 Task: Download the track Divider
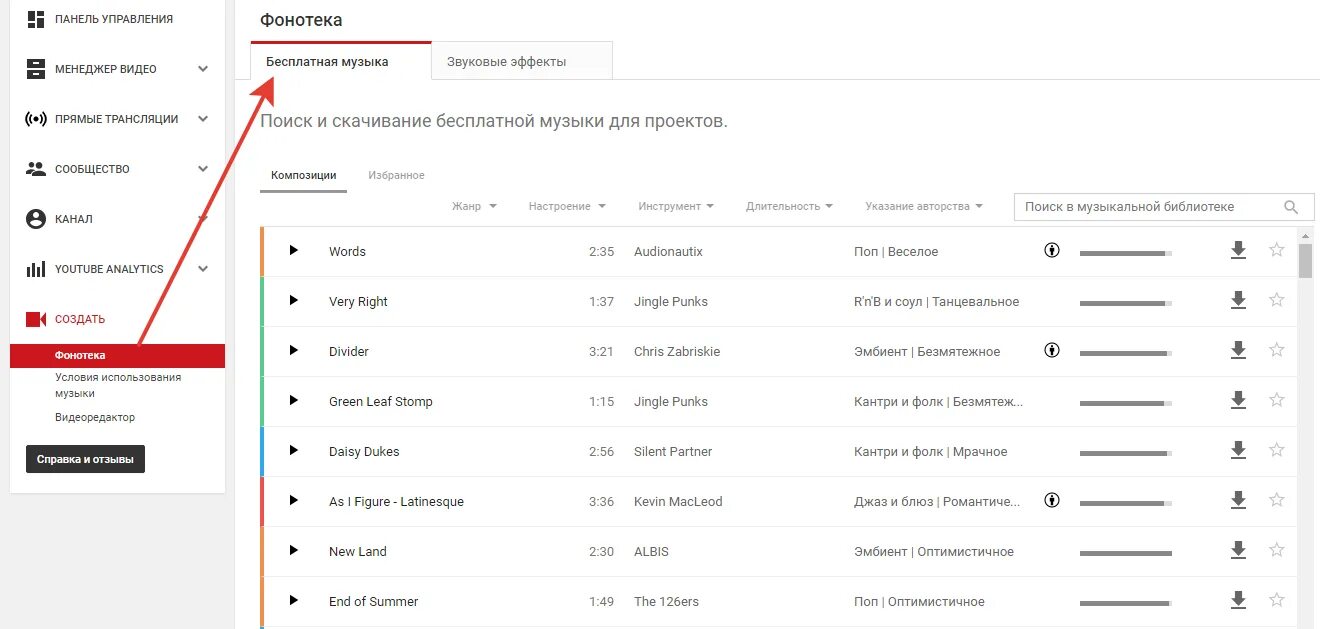[1238, 350]
